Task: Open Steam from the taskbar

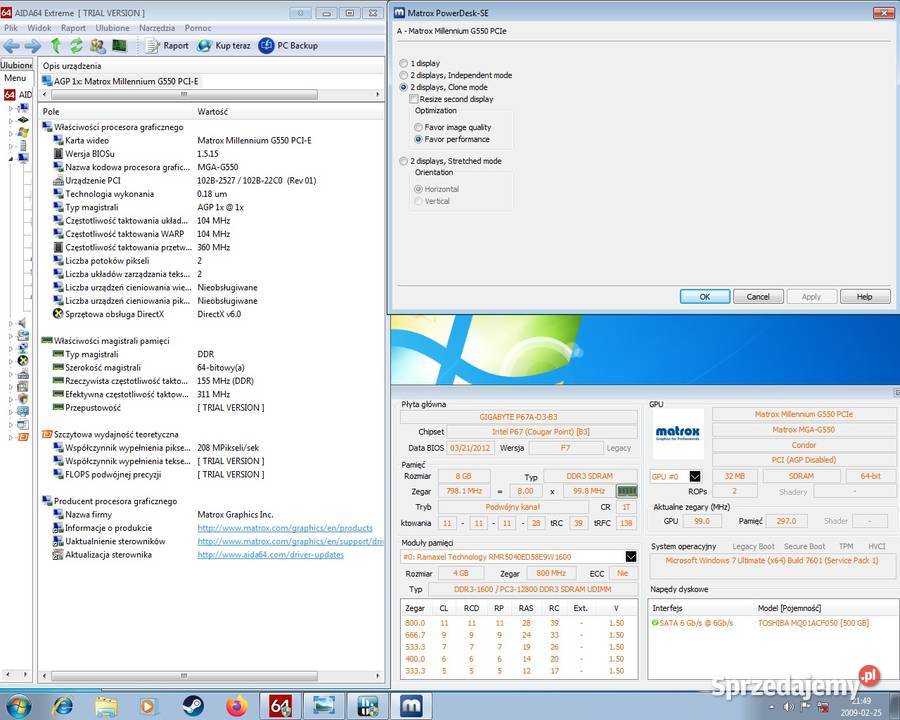Action: (193, 706)
